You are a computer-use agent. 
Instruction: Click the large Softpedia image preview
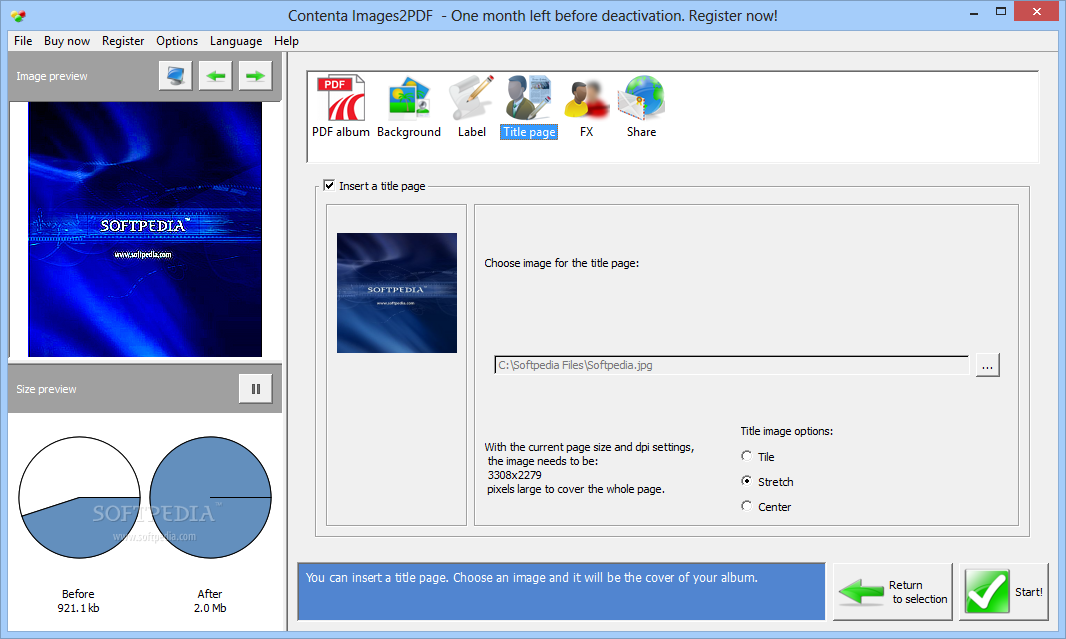[x=145, y=230]
